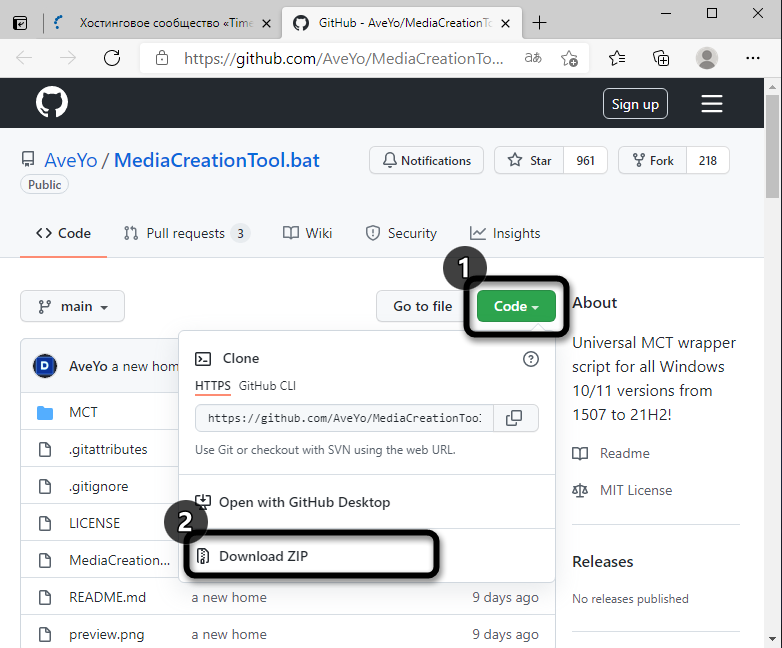Viewport: 782px width, 648px height.
Task: Open the .gitattributes file
Action: (x=108, y=449)
